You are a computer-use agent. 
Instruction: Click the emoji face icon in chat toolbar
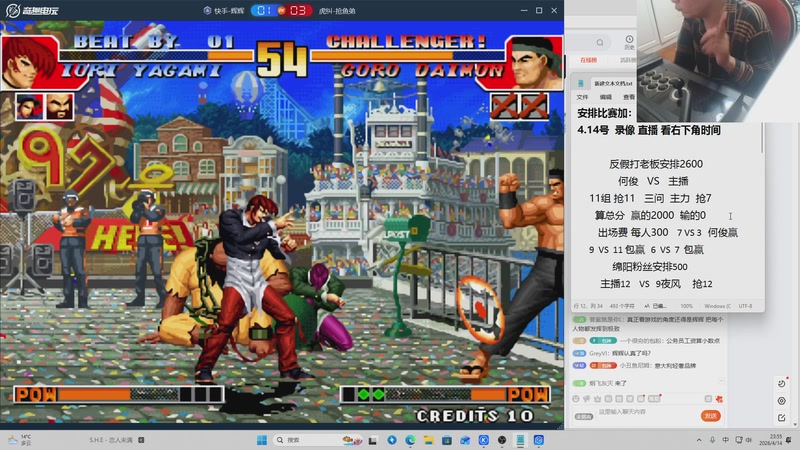click(576, 399)
